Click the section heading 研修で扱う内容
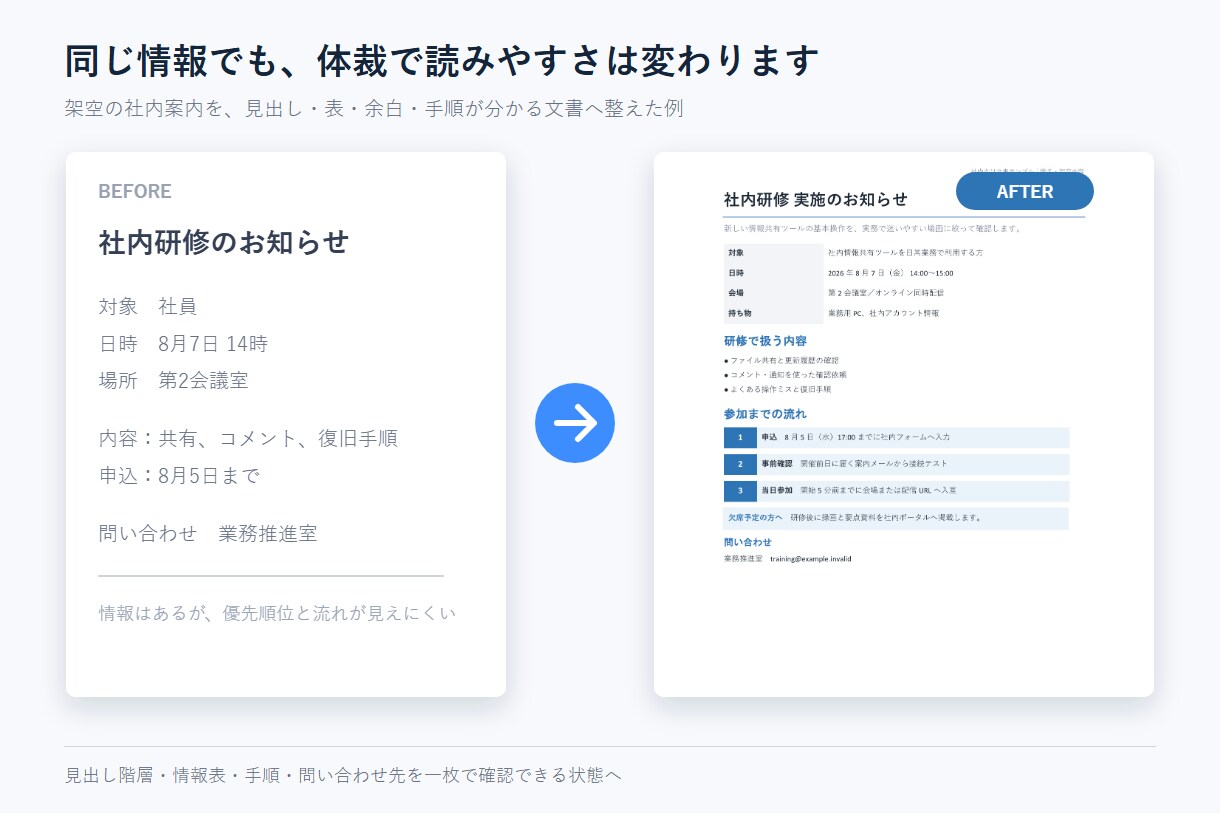This screenshot has height=813, width=1220. pyautogui.click(x=765, y=341)
